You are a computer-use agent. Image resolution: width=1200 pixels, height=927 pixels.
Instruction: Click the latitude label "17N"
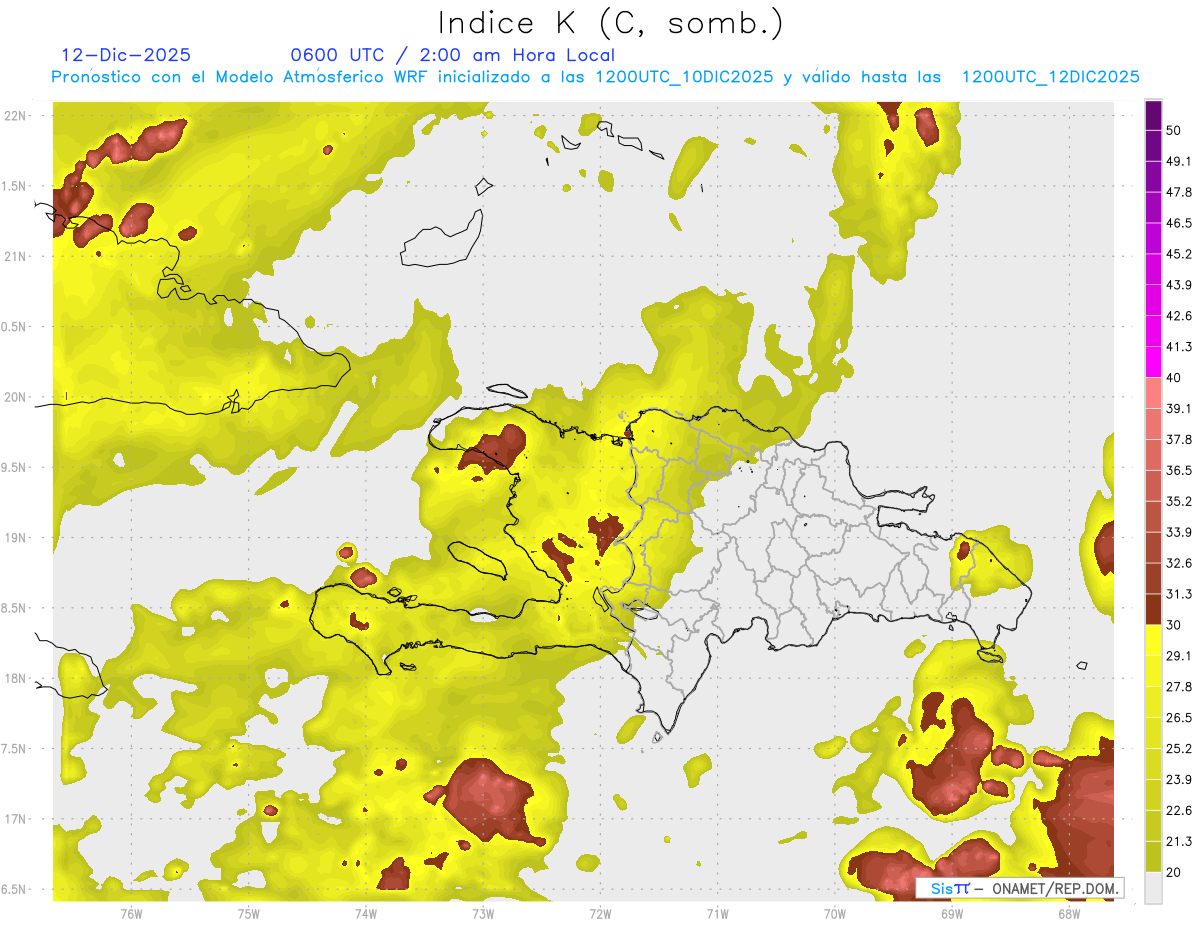pyautogui.click(x=16, y=819)
